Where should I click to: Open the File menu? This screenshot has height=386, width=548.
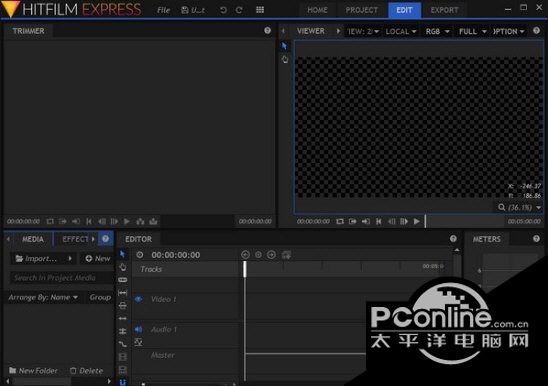point(163,10)
